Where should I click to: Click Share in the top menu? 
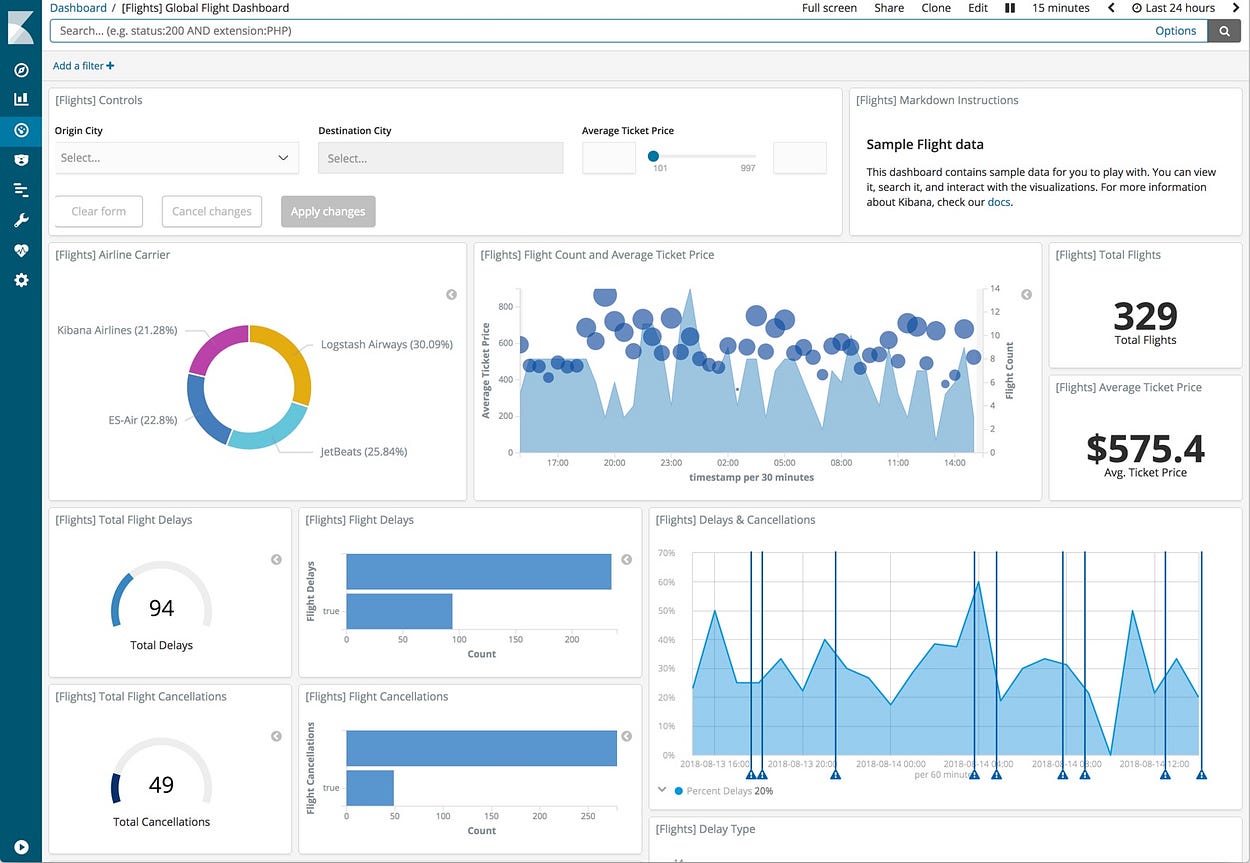[889, 8]
